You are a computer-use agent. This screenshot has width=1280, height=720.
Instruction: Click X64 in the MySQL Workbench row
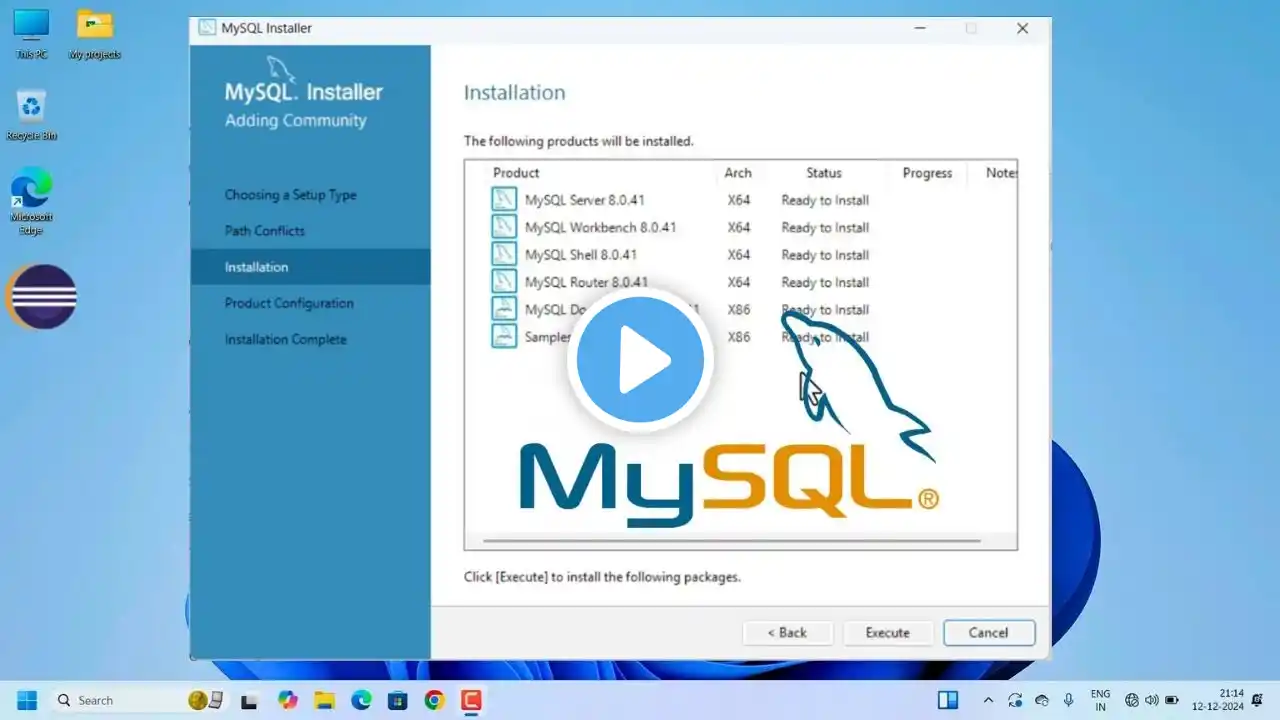pos(739,227)
